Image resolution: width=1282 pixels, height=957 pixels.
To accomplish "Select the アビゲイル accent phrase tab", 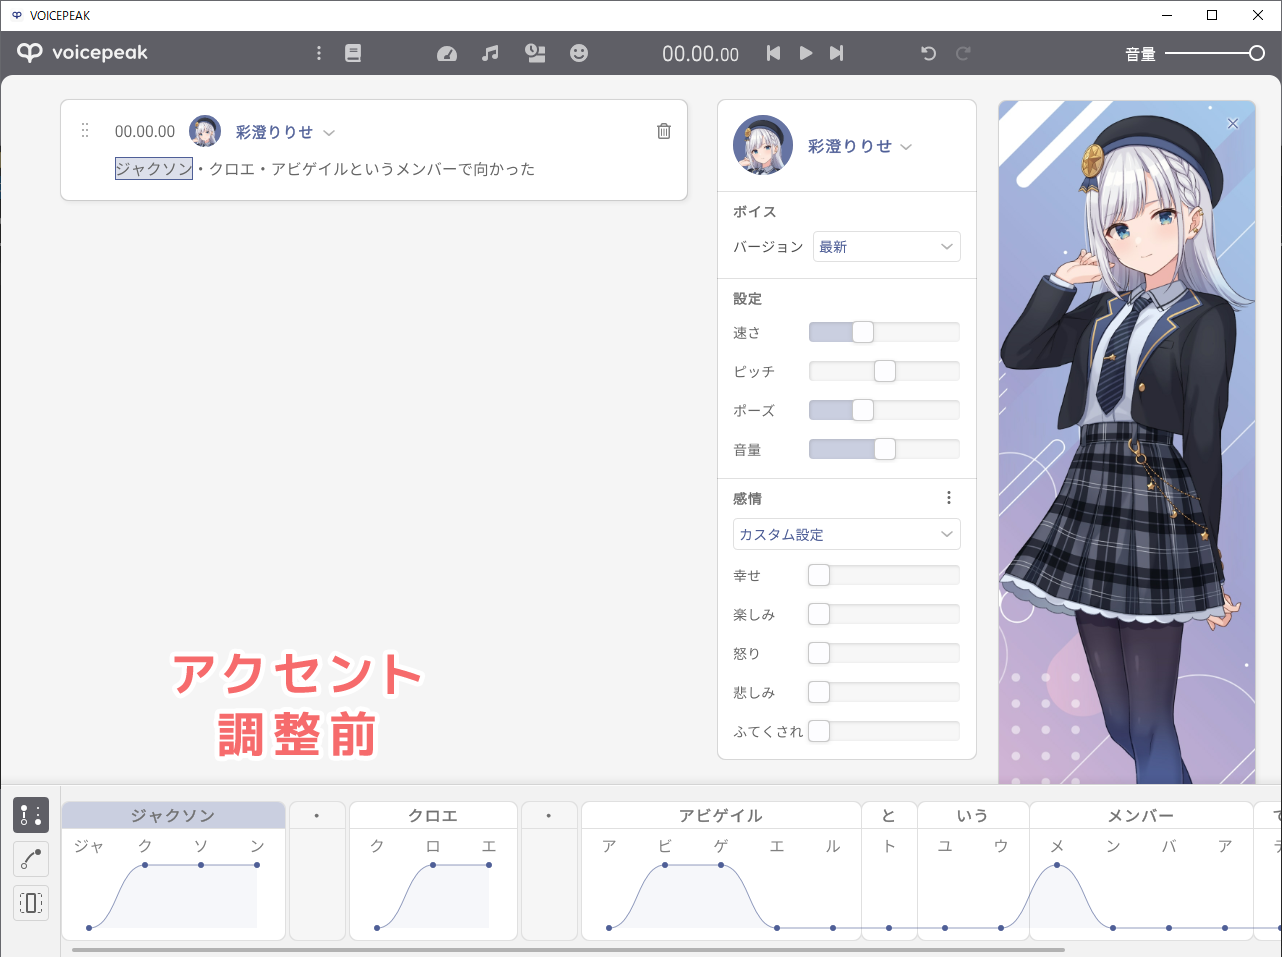I will [x=720, y=816].
